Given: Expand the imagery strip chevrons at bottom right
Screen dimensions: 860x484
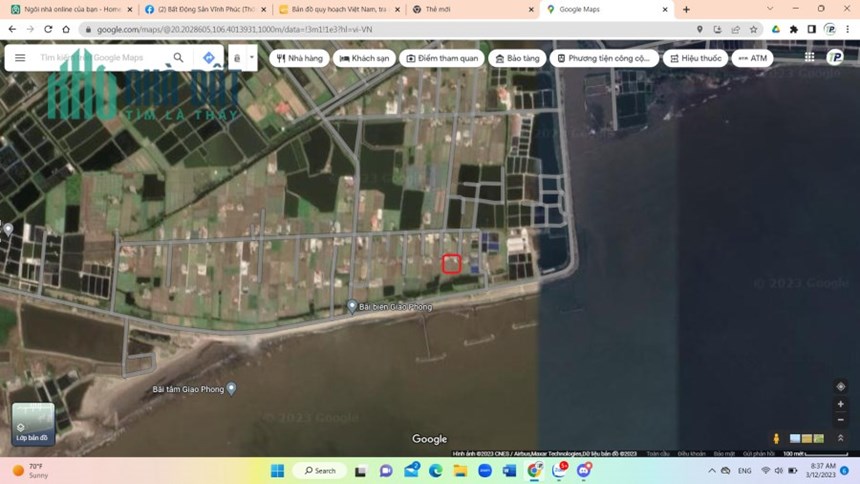Looking at the screenshot, I should pos(840,438).
